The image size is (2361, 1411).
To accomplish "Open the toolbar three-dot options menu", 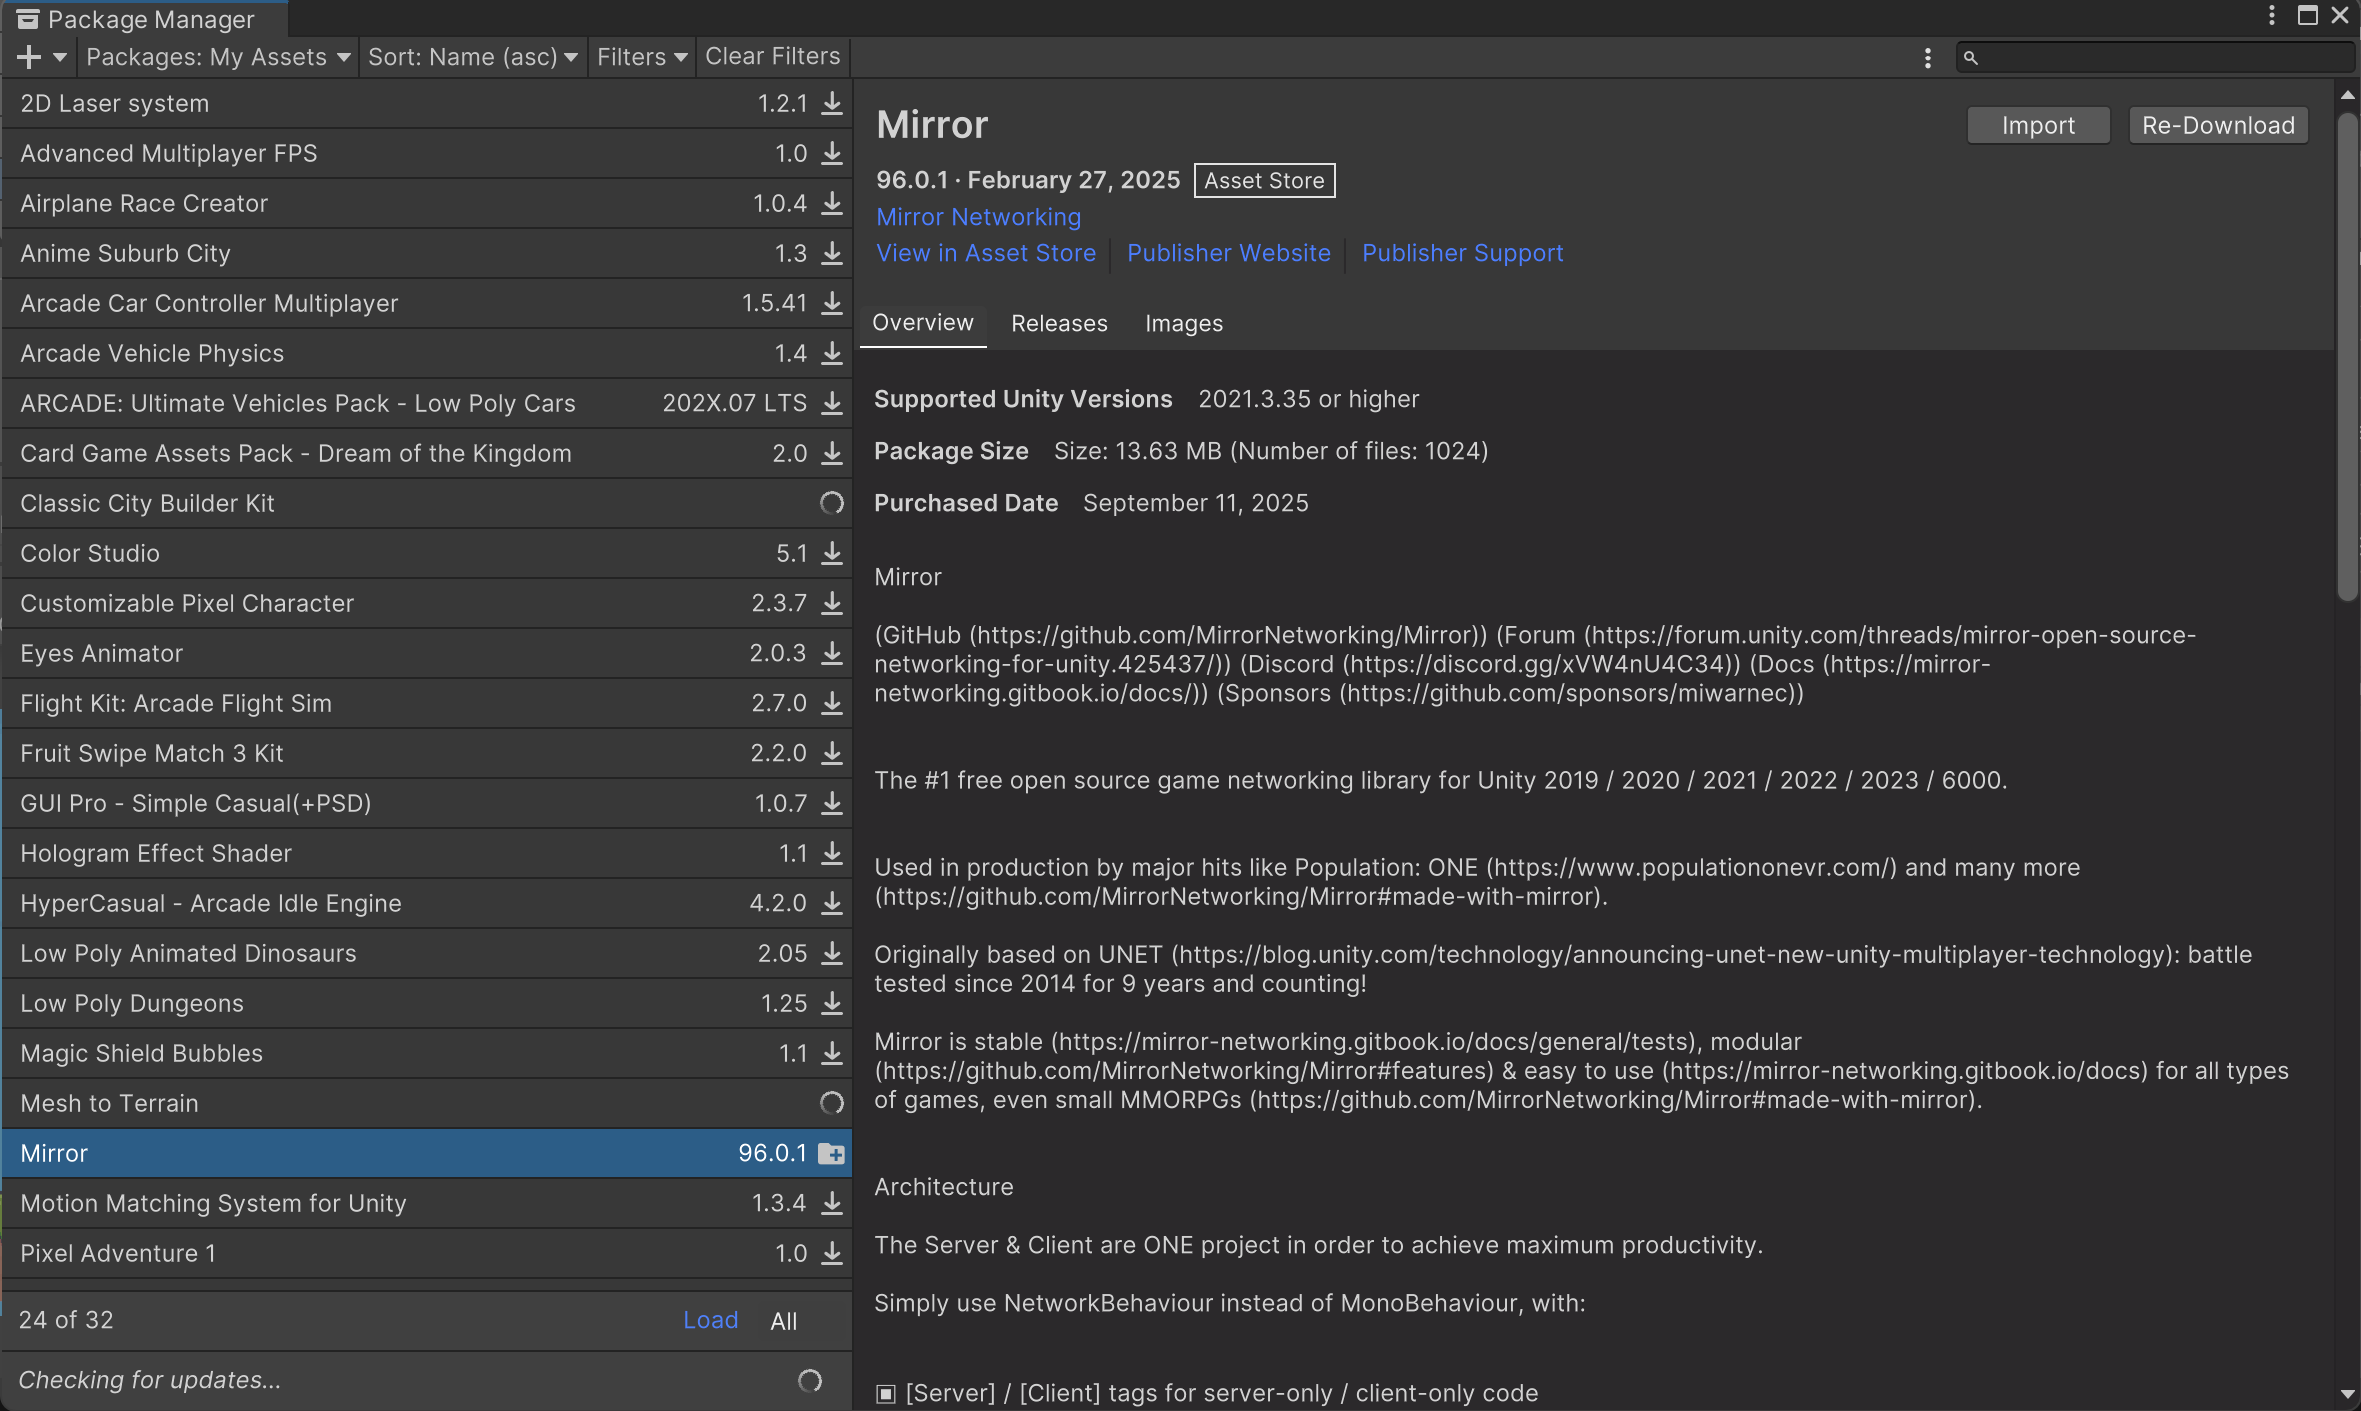I will (x=1927, y=58).
